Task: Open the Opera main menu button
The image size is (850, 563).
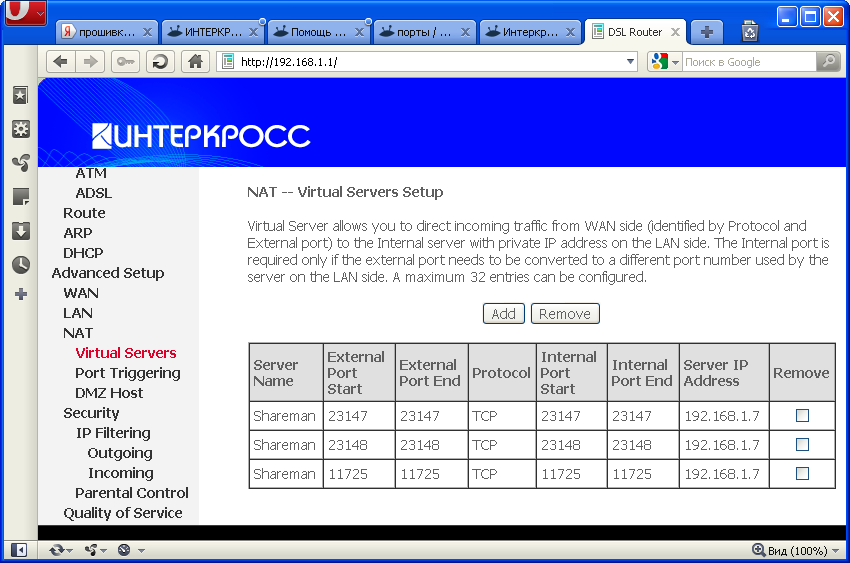Action: point(25,12)
